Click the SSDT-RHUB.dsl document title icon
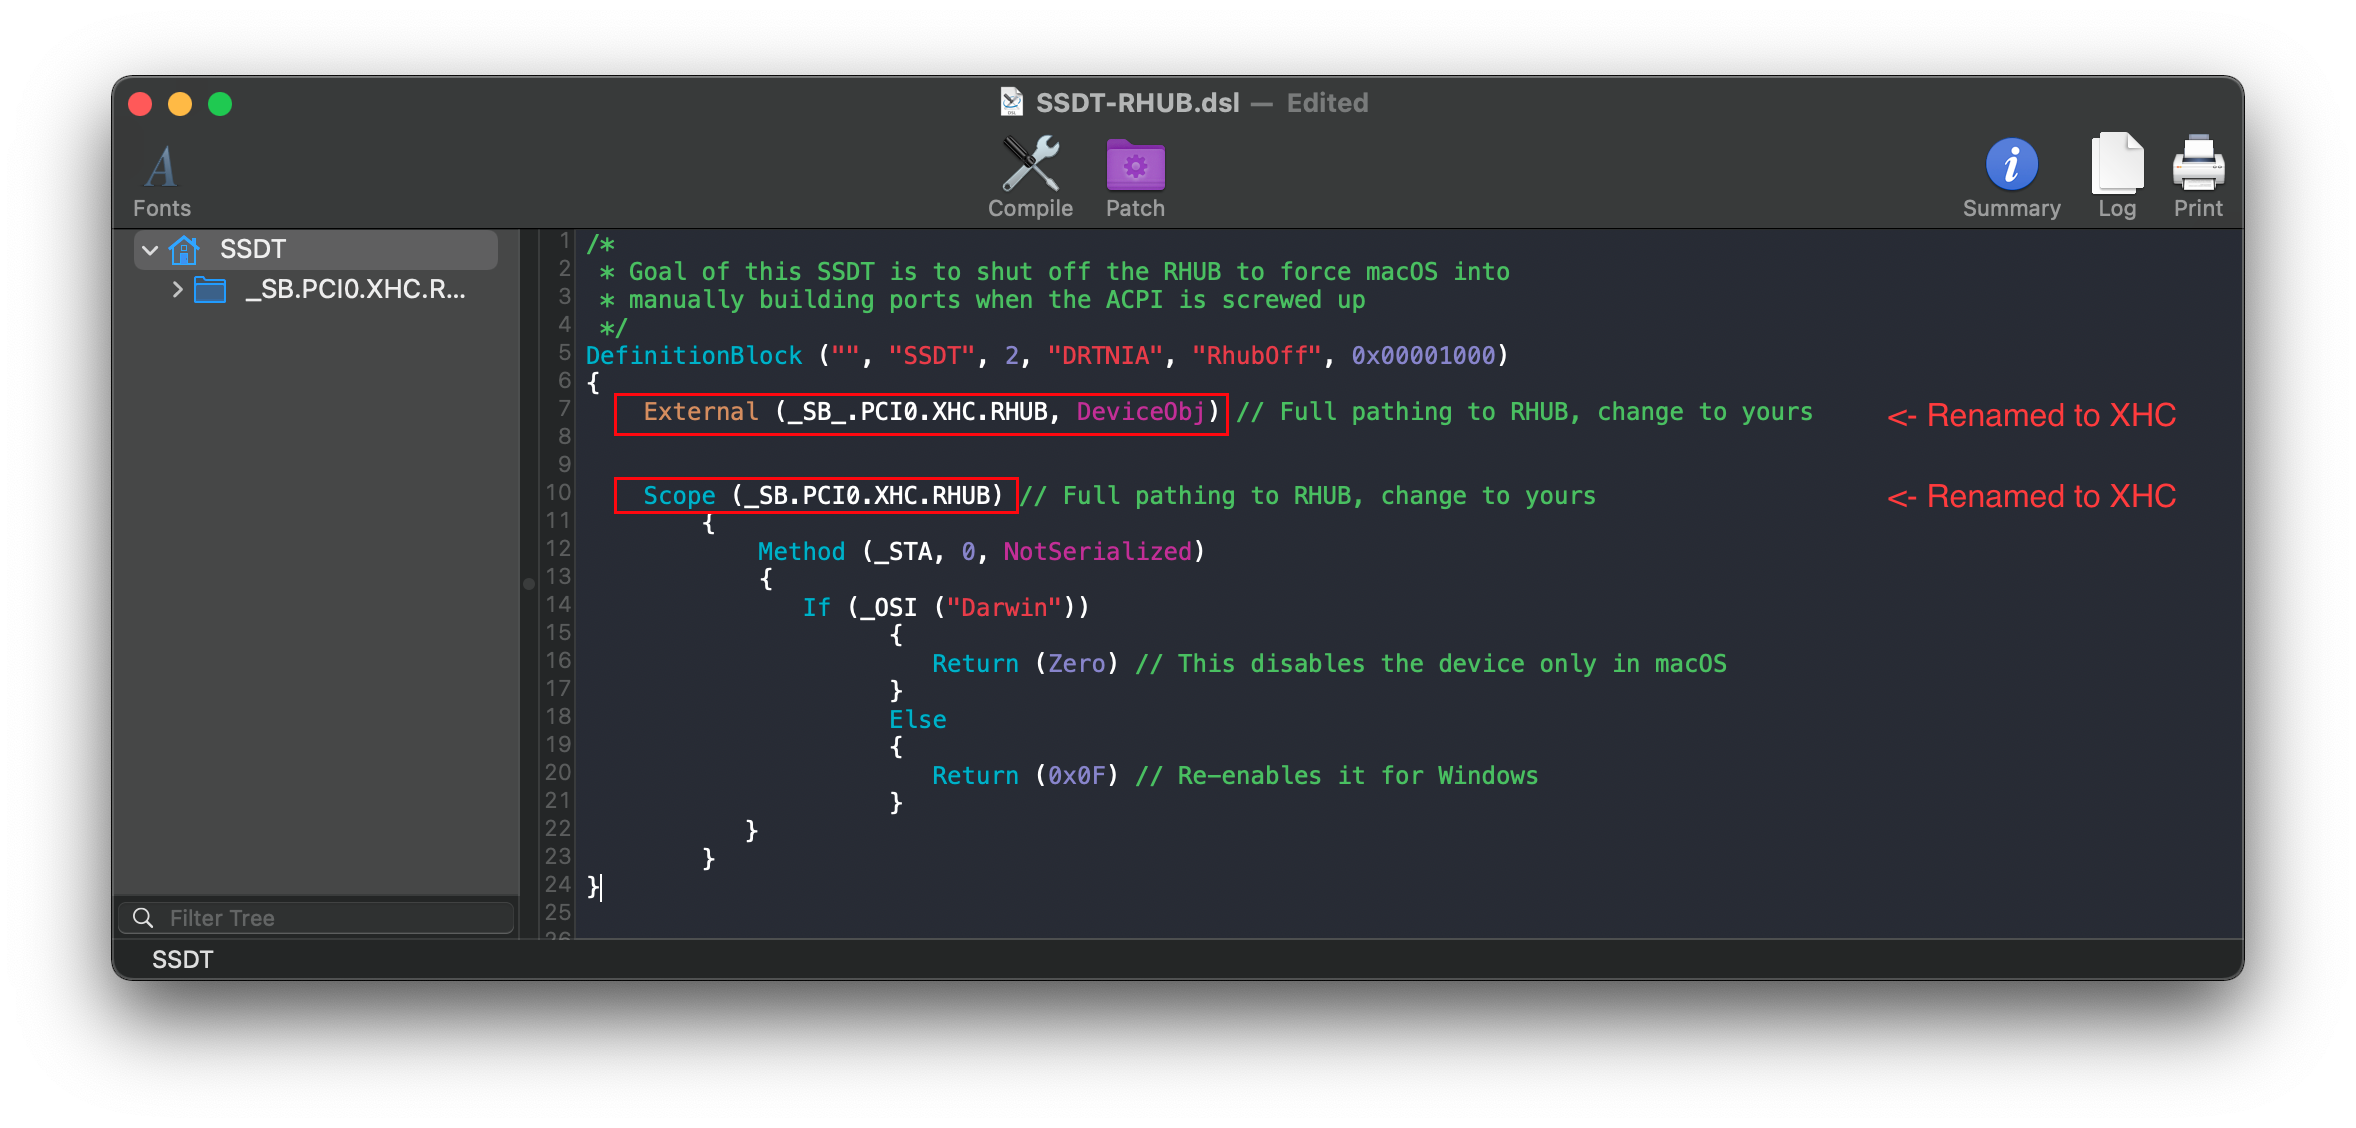The height and width of the screenshot is (1128, 2356). 1012,102
